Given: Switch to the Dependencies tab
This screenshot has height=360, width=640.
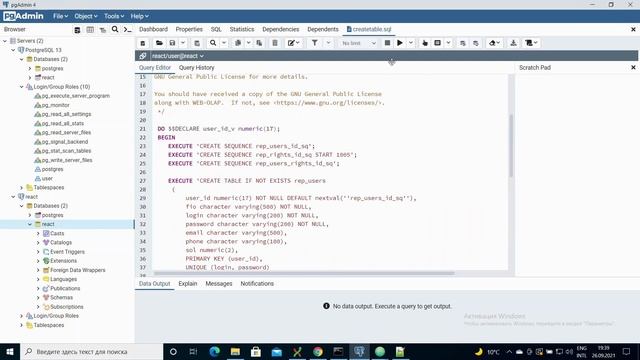Looking at the screenshot, I should [x=280, y=29].
